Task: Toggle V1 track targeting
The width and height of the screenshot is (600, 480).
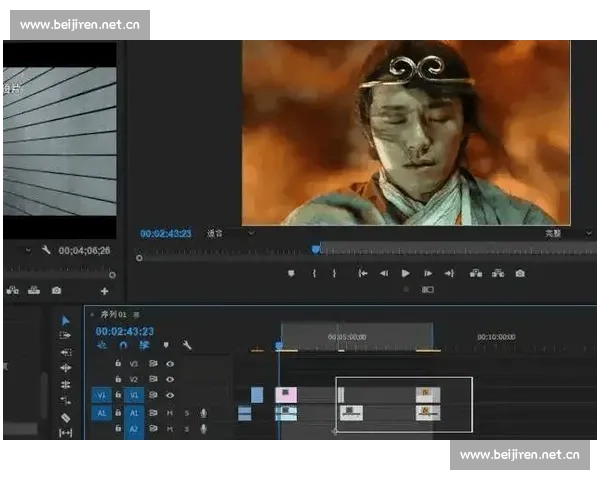Action: [134, 395]
